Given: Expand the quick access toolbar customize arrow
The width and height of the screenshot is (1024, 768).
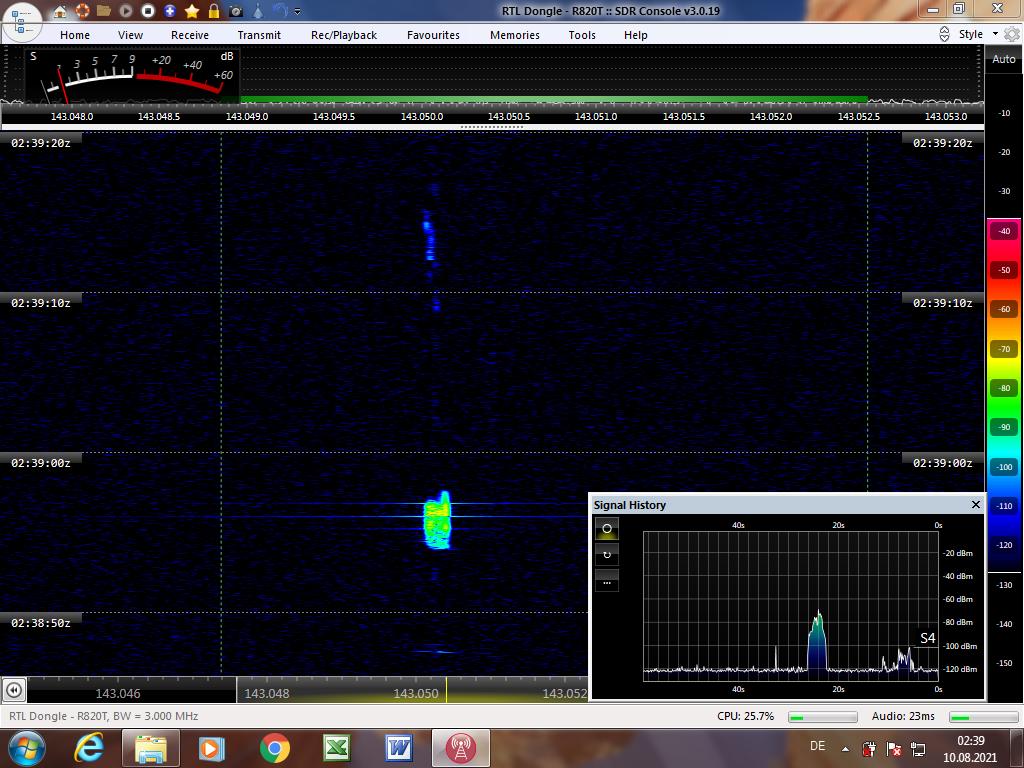Looking at the screenshot, I should pos(298,11).
